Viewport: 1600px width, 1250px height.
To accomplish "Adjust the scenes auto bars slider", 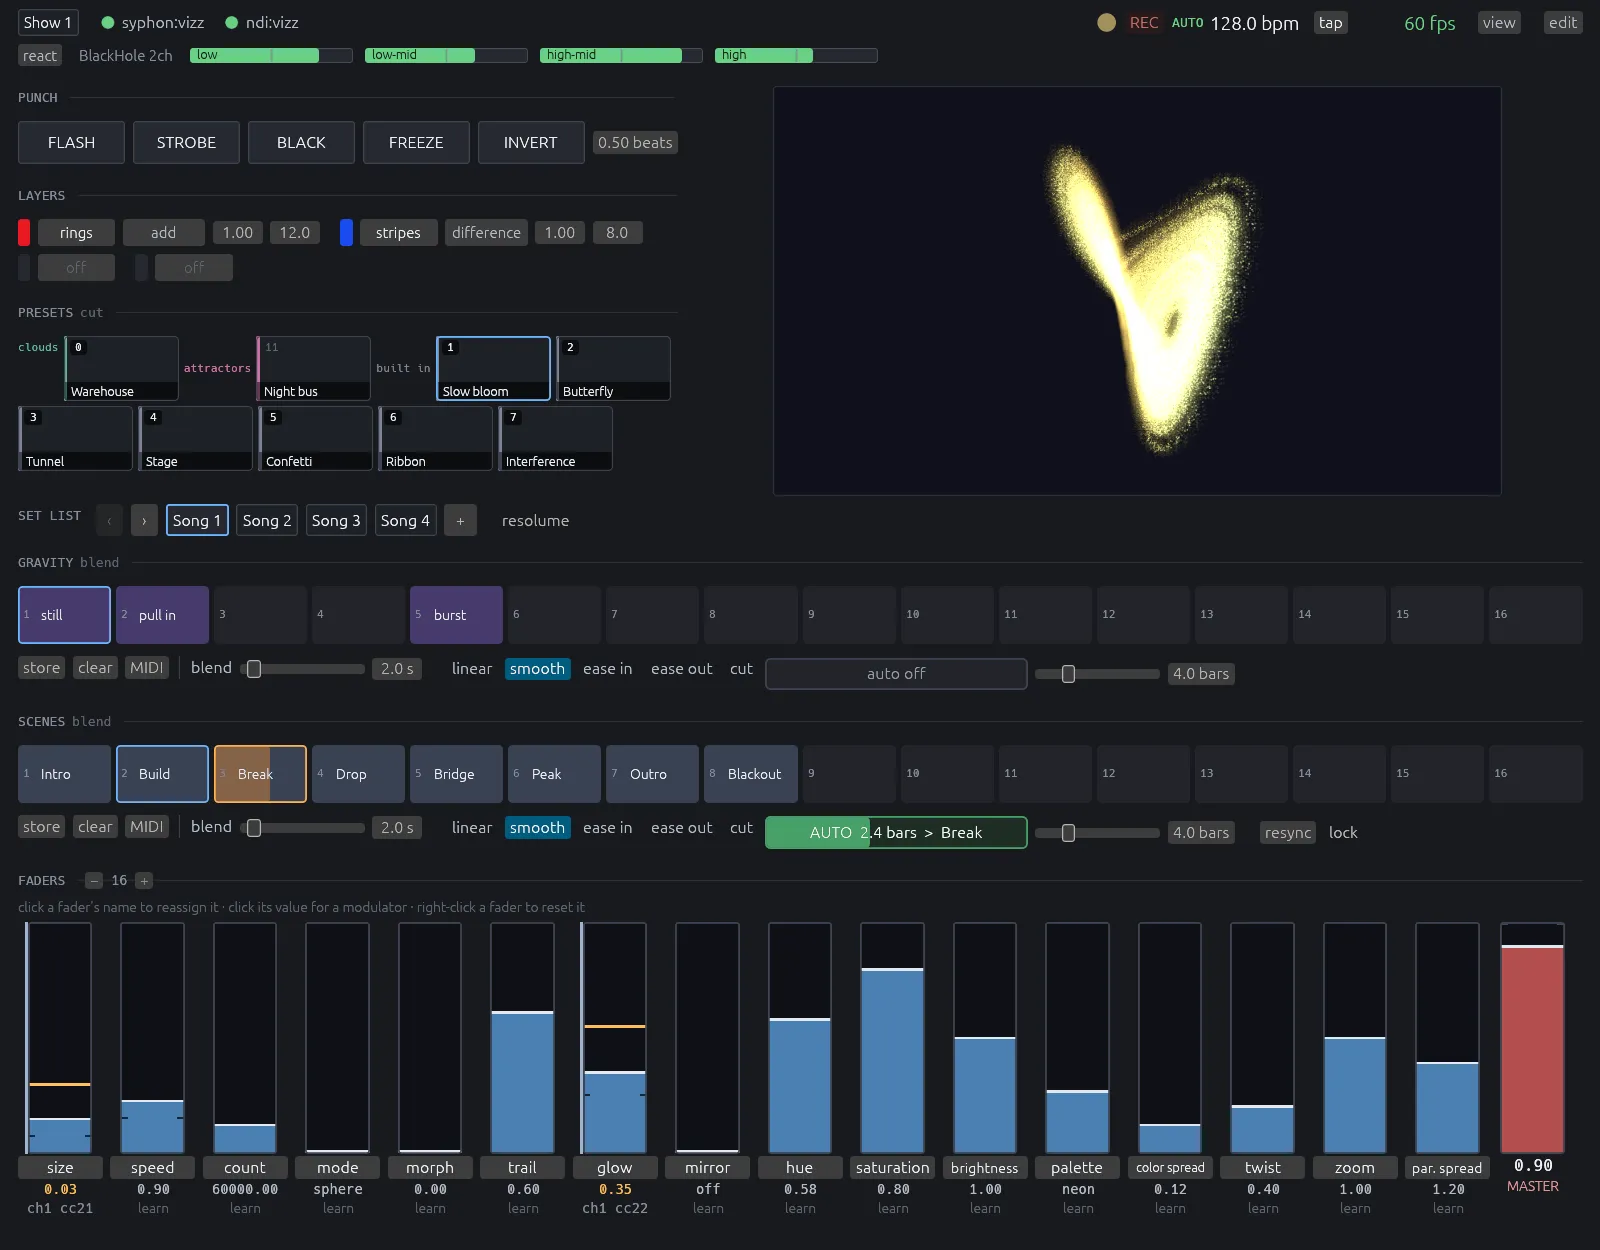I will tap(1097, 832).
